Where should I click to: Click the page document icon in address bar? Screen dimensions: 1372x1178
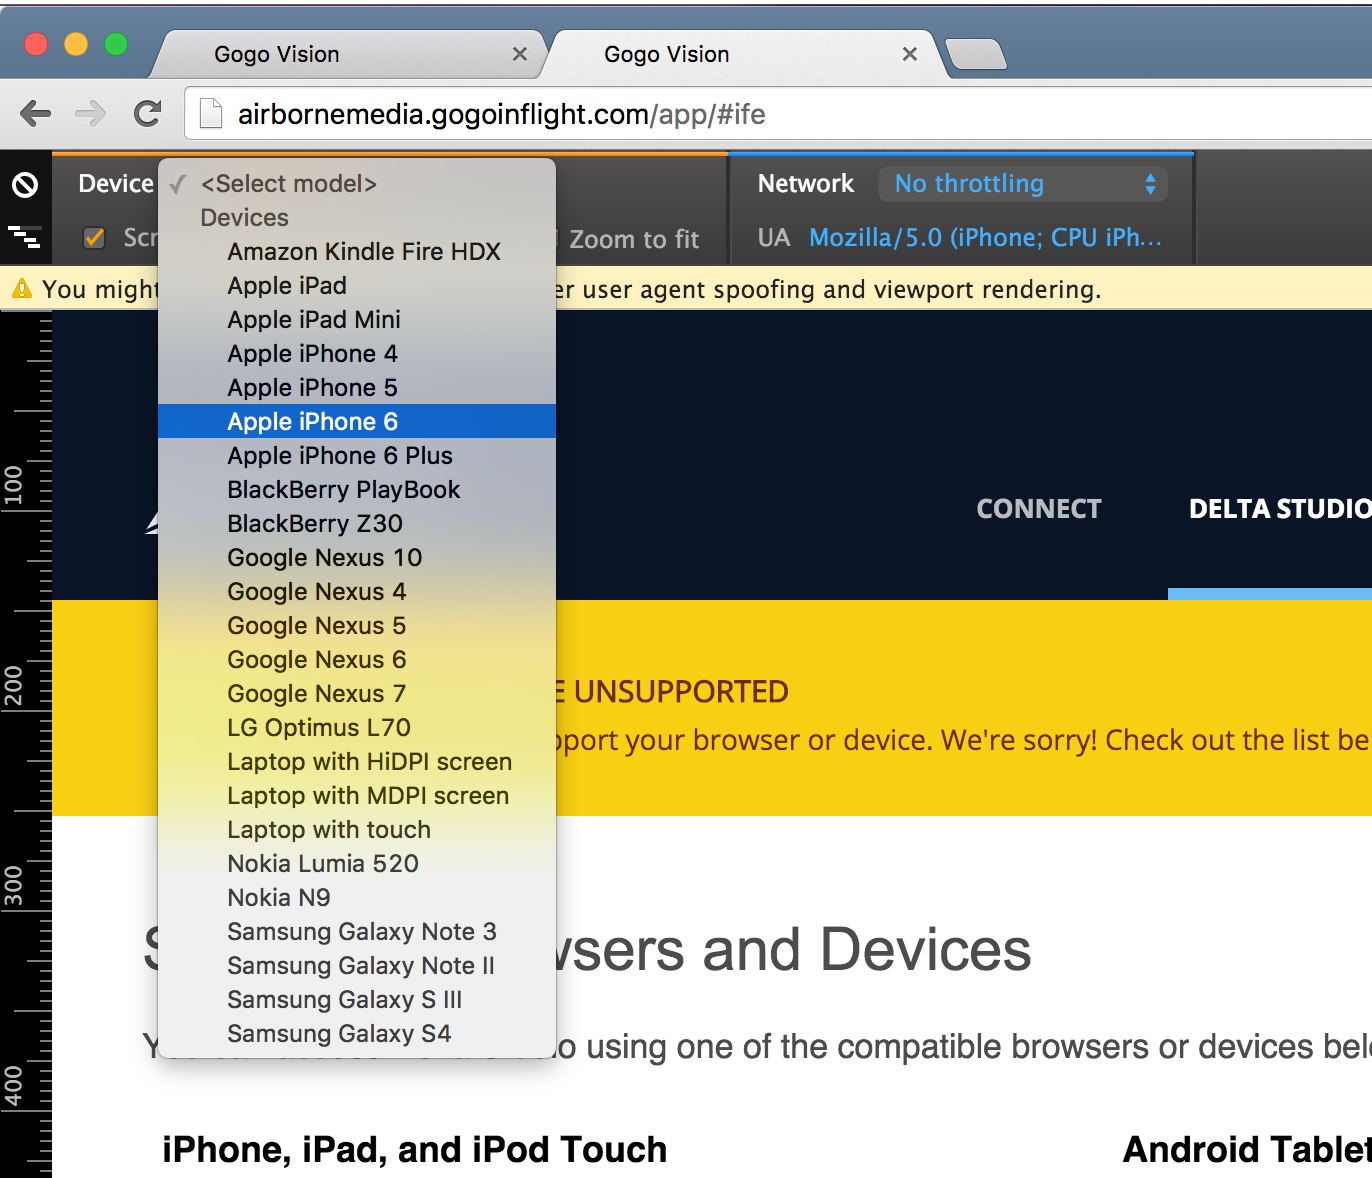[x=211, y=114]
